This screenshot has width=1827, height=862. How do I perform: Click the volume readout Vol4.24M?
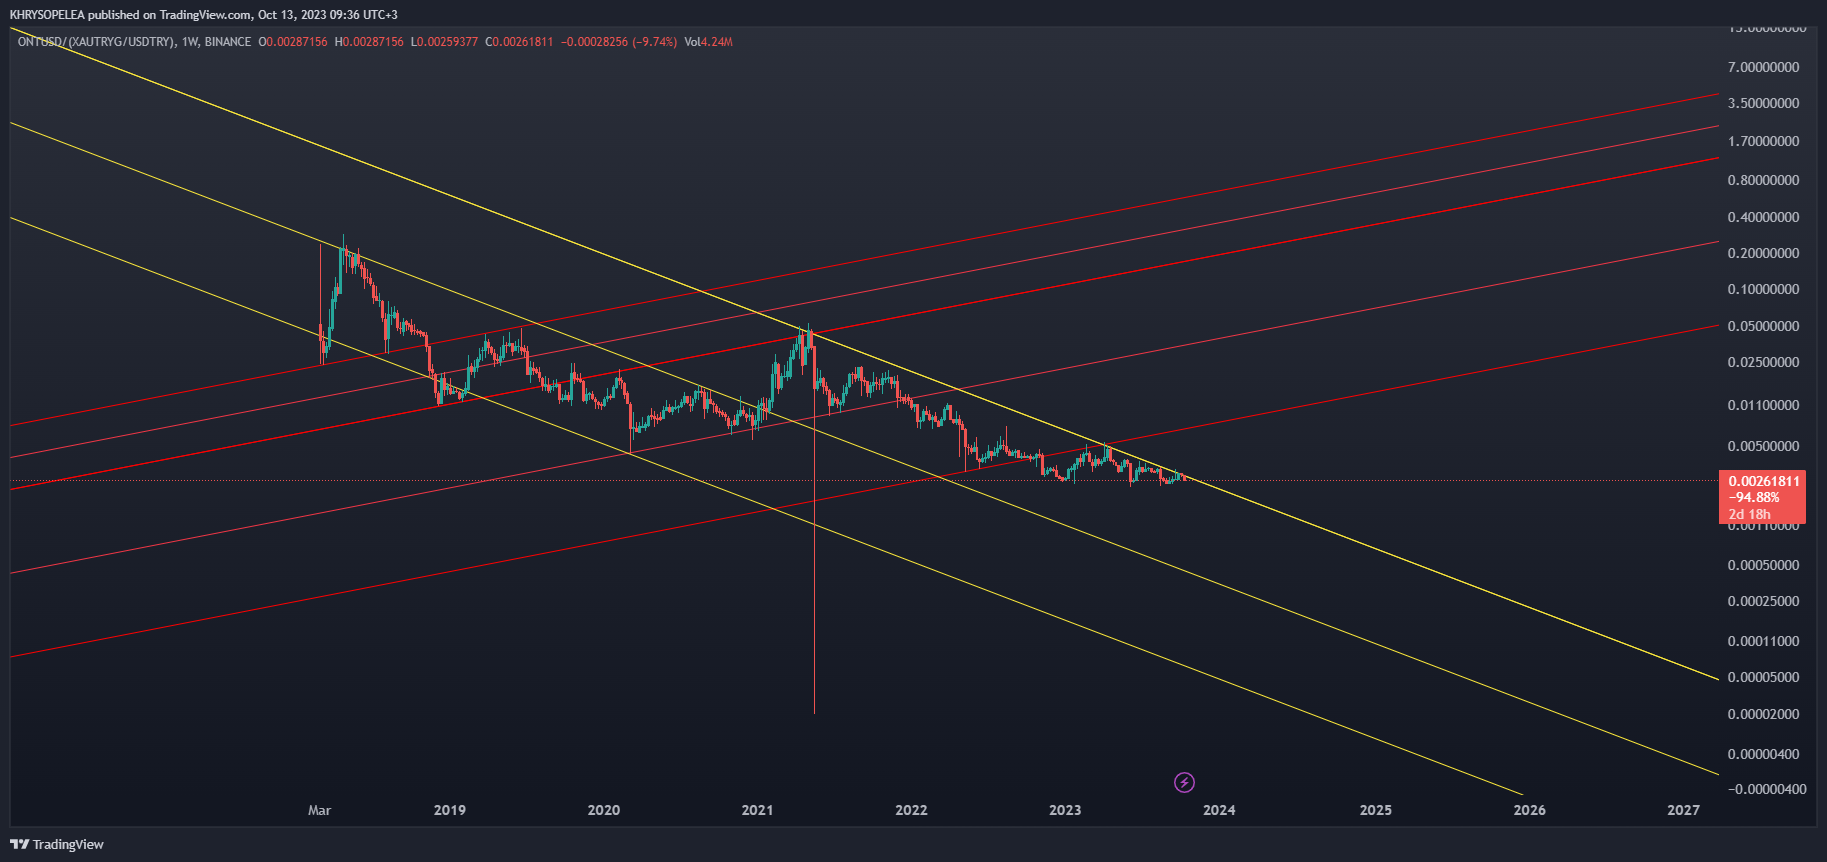[x=709, y=42]
